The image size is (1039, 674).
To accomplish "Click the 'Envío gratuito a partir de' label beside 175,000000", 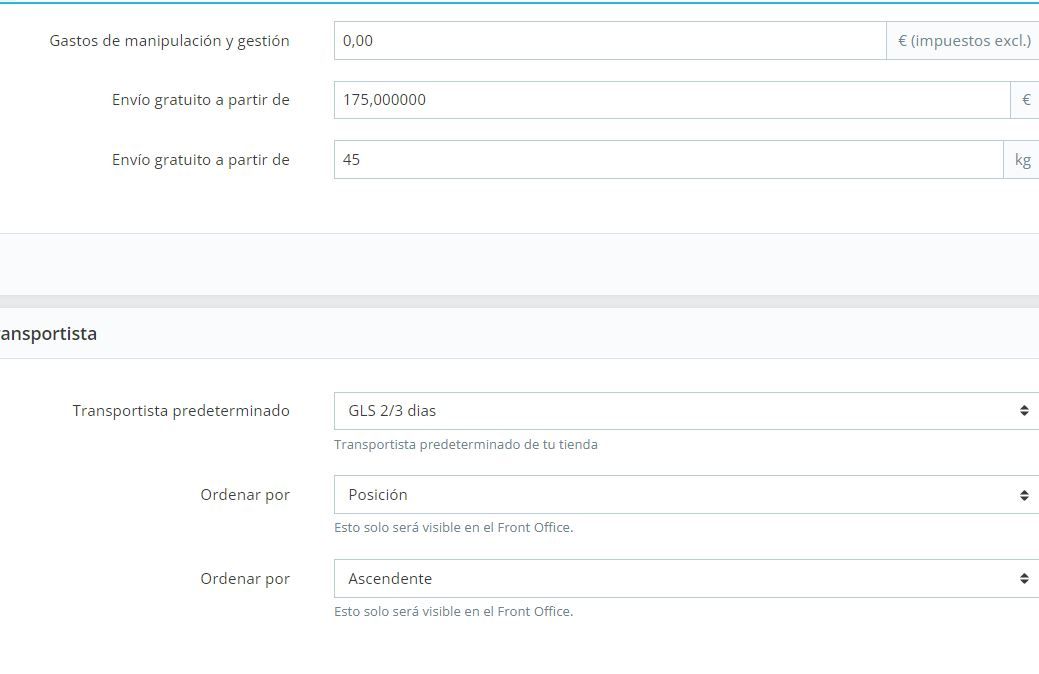I will [201, 100].
